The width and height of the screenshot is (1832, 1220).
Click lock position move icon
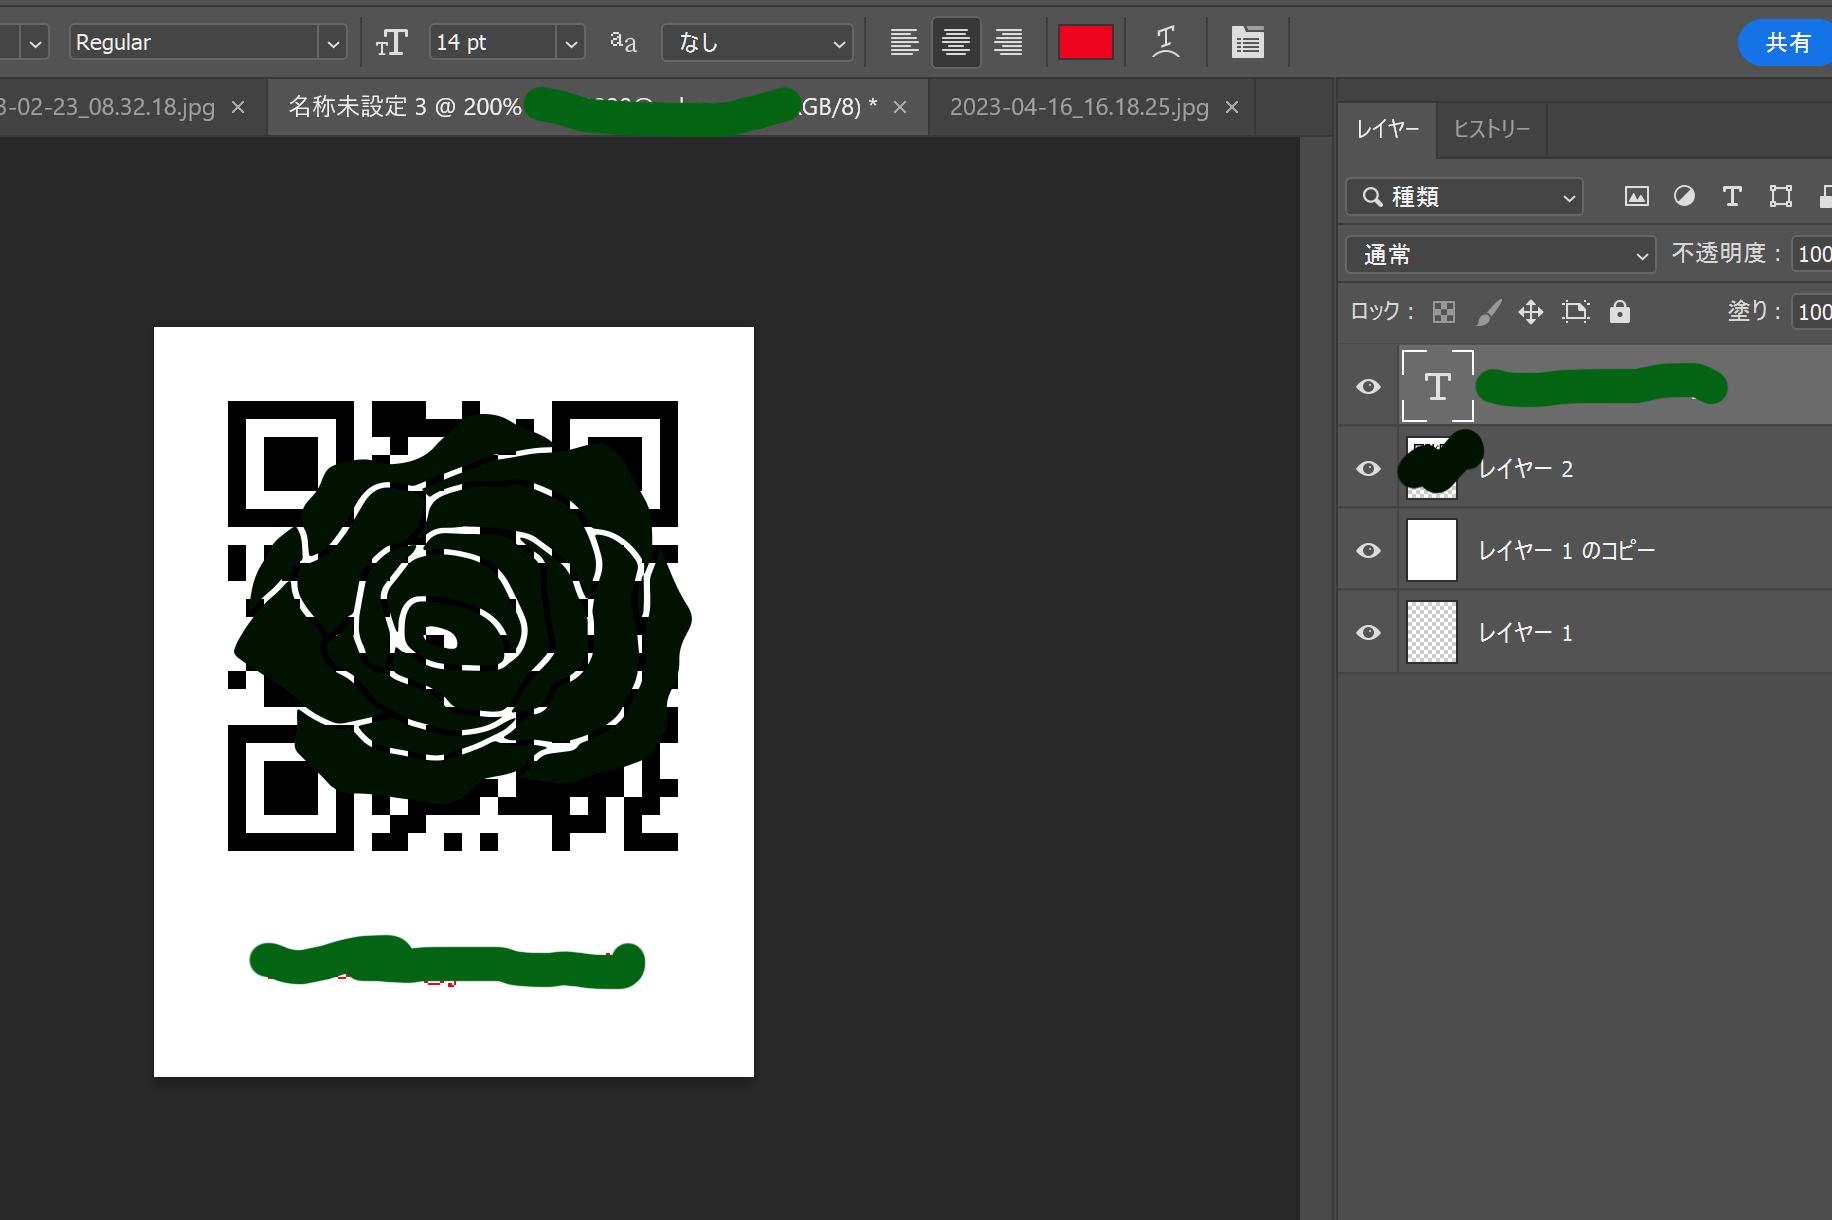coord(1530,312)
